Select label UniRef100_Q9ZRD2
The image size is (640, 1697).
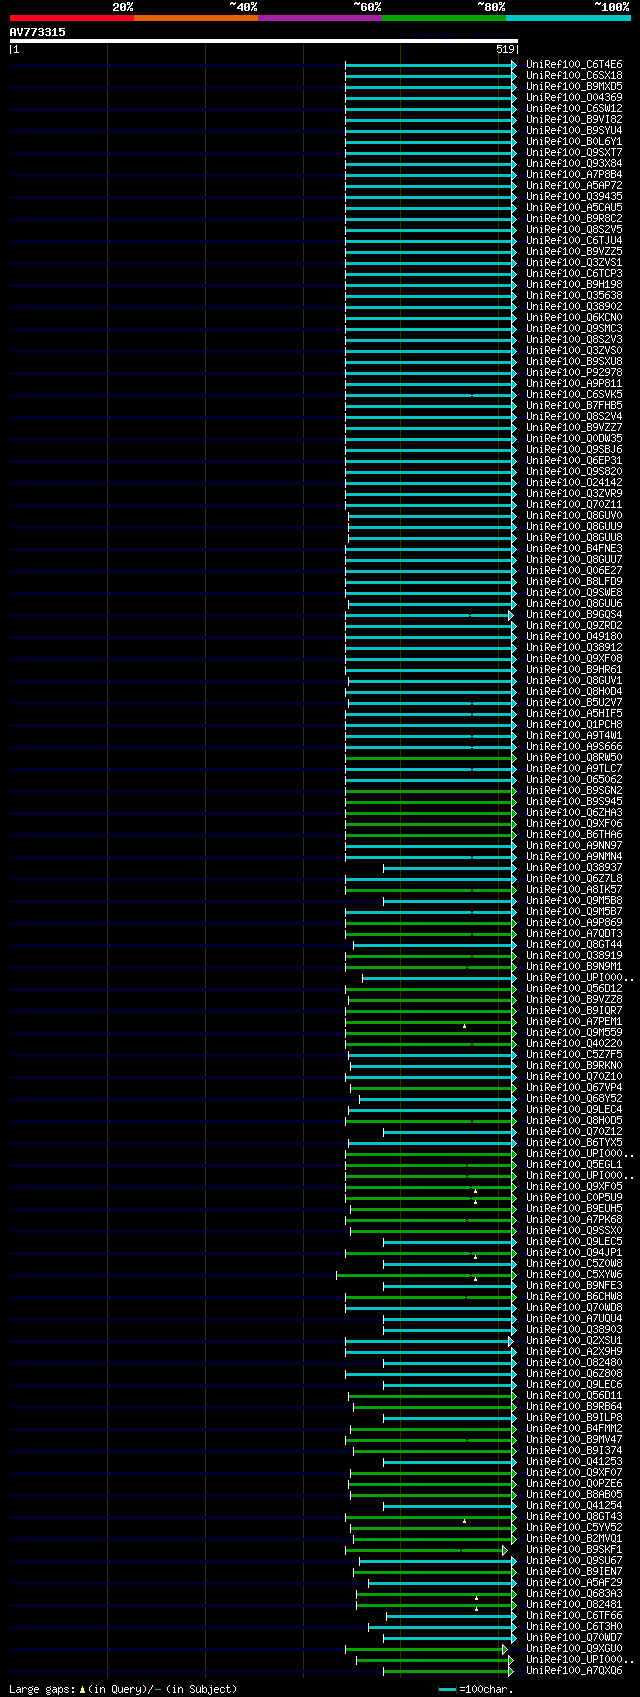574,625
